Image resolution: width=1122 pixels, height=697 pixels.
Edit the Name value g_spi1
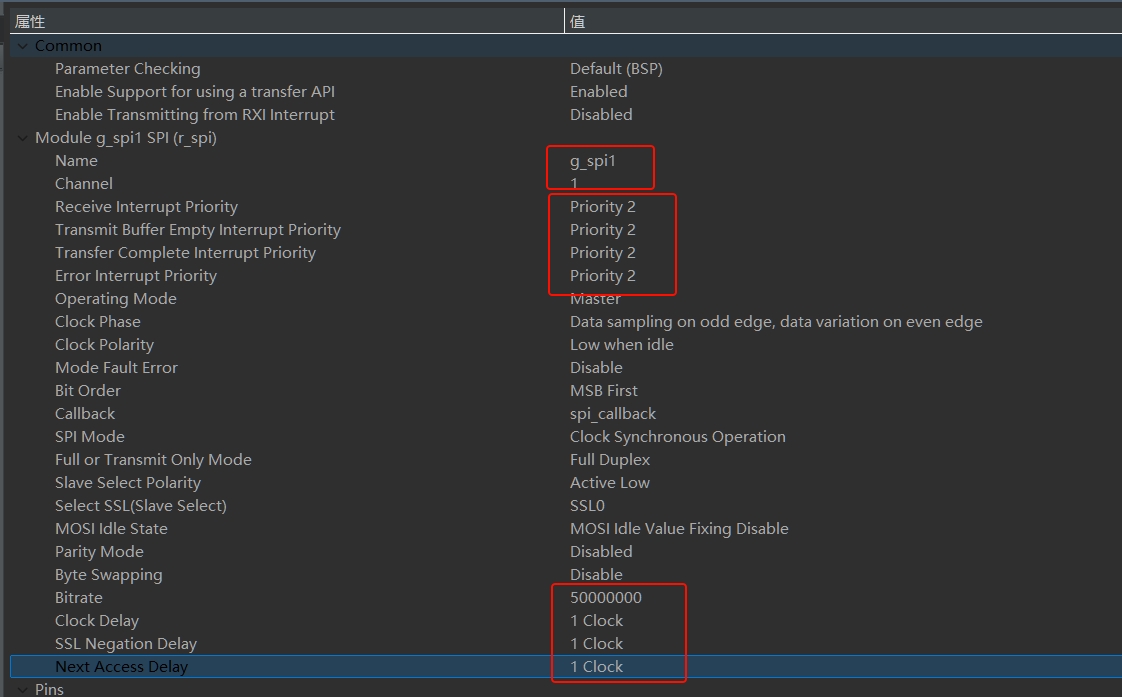pyautogui.click(x=593, y=161)
